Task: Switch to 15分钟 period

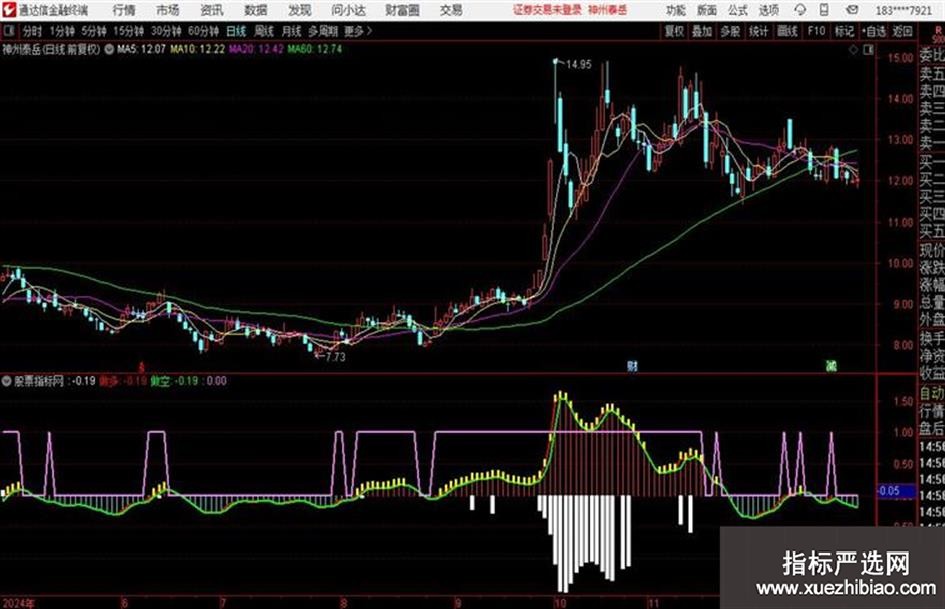Action: (x=128, y=31)
